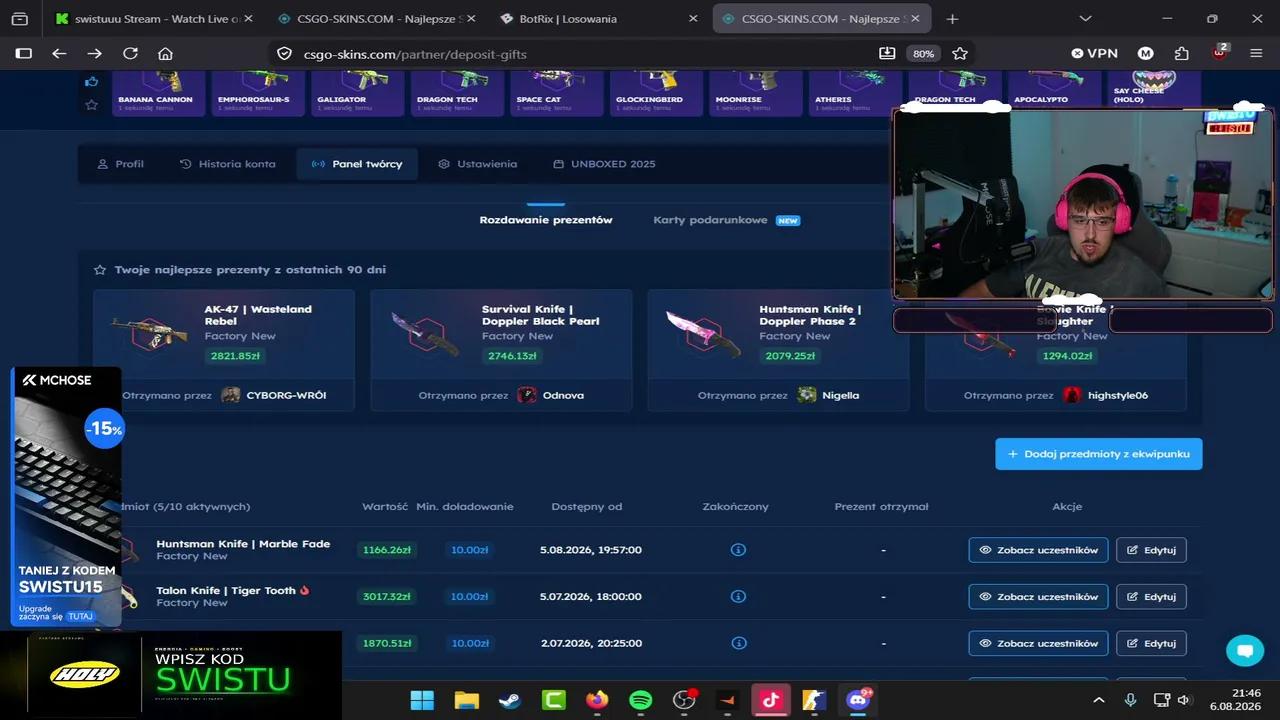This screenshot has height=720, width=1280.
Task: Click the star icon beside drops feed
Action: [92, 104]
